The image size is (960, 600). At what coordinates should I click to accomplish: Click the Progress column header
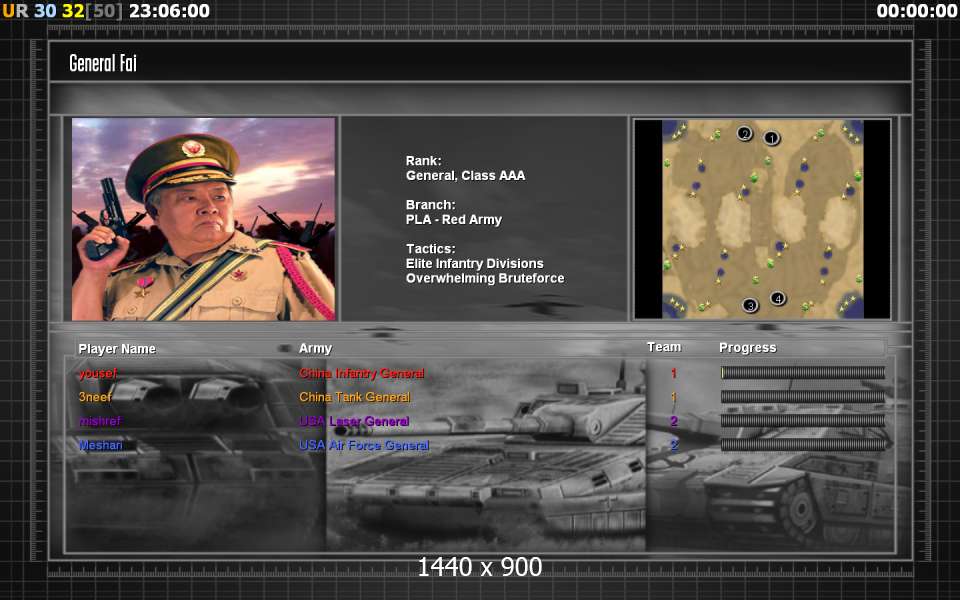pos(747,348)
